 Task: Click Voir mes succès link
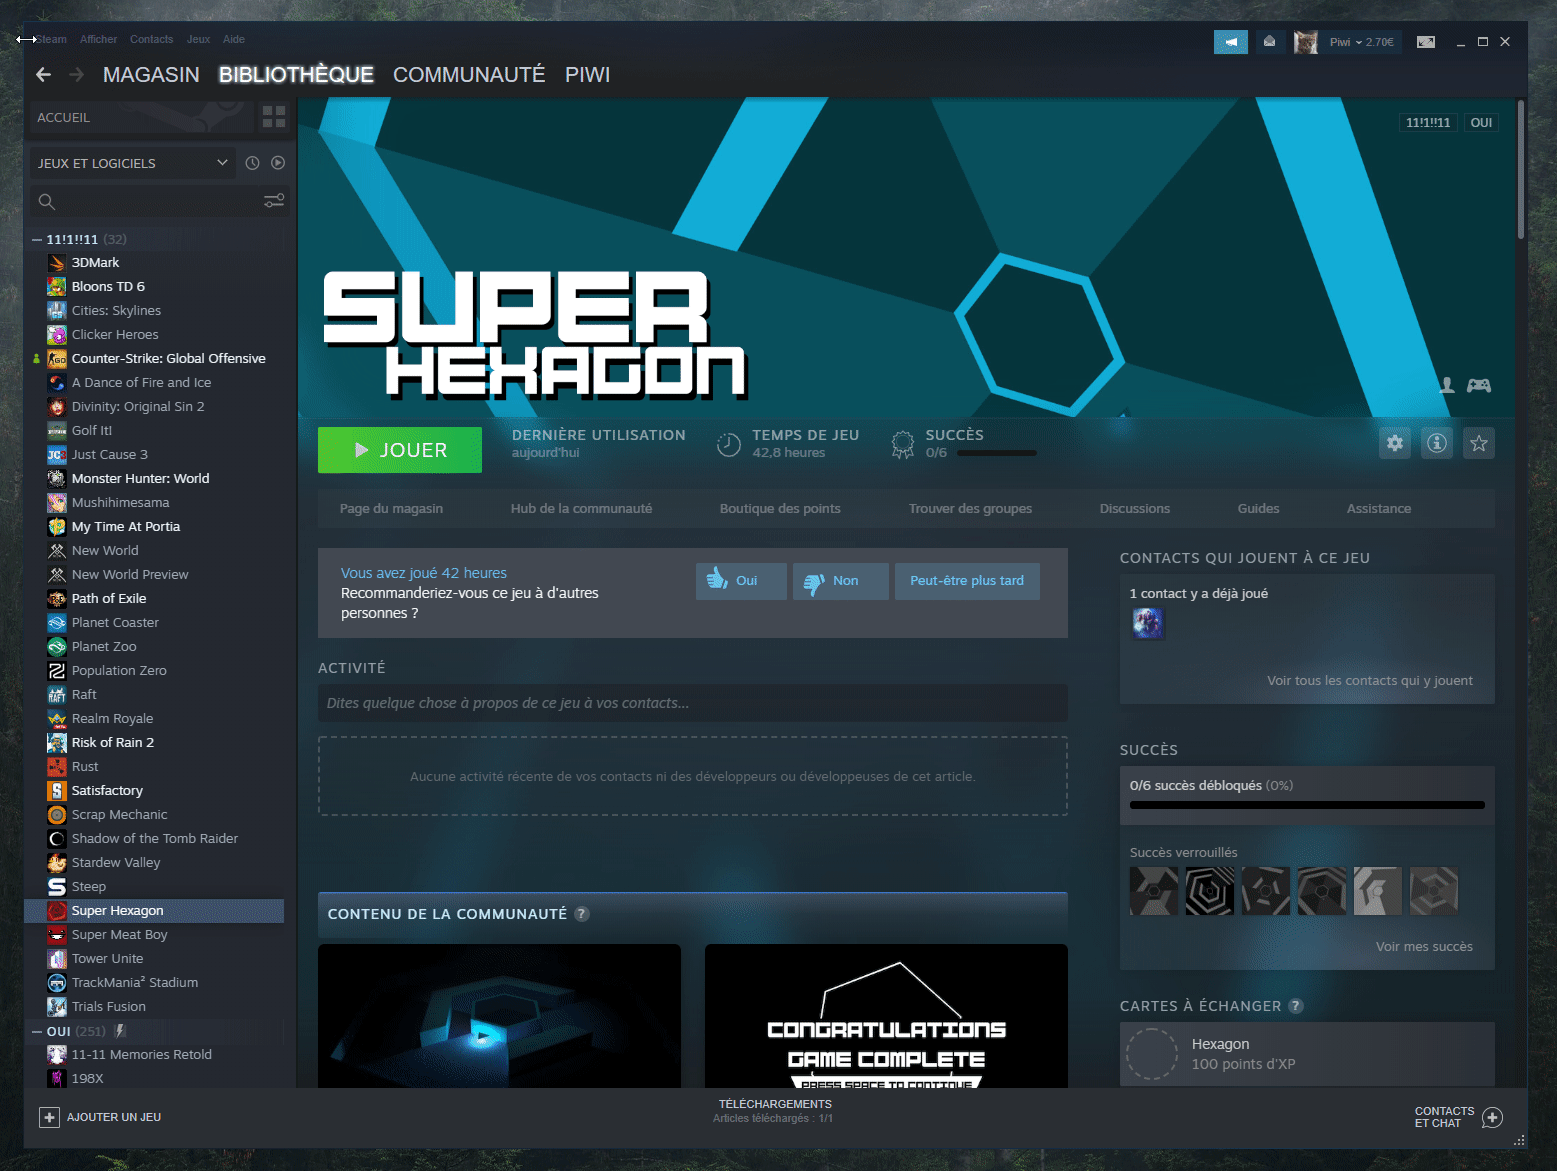(1424, 947)
